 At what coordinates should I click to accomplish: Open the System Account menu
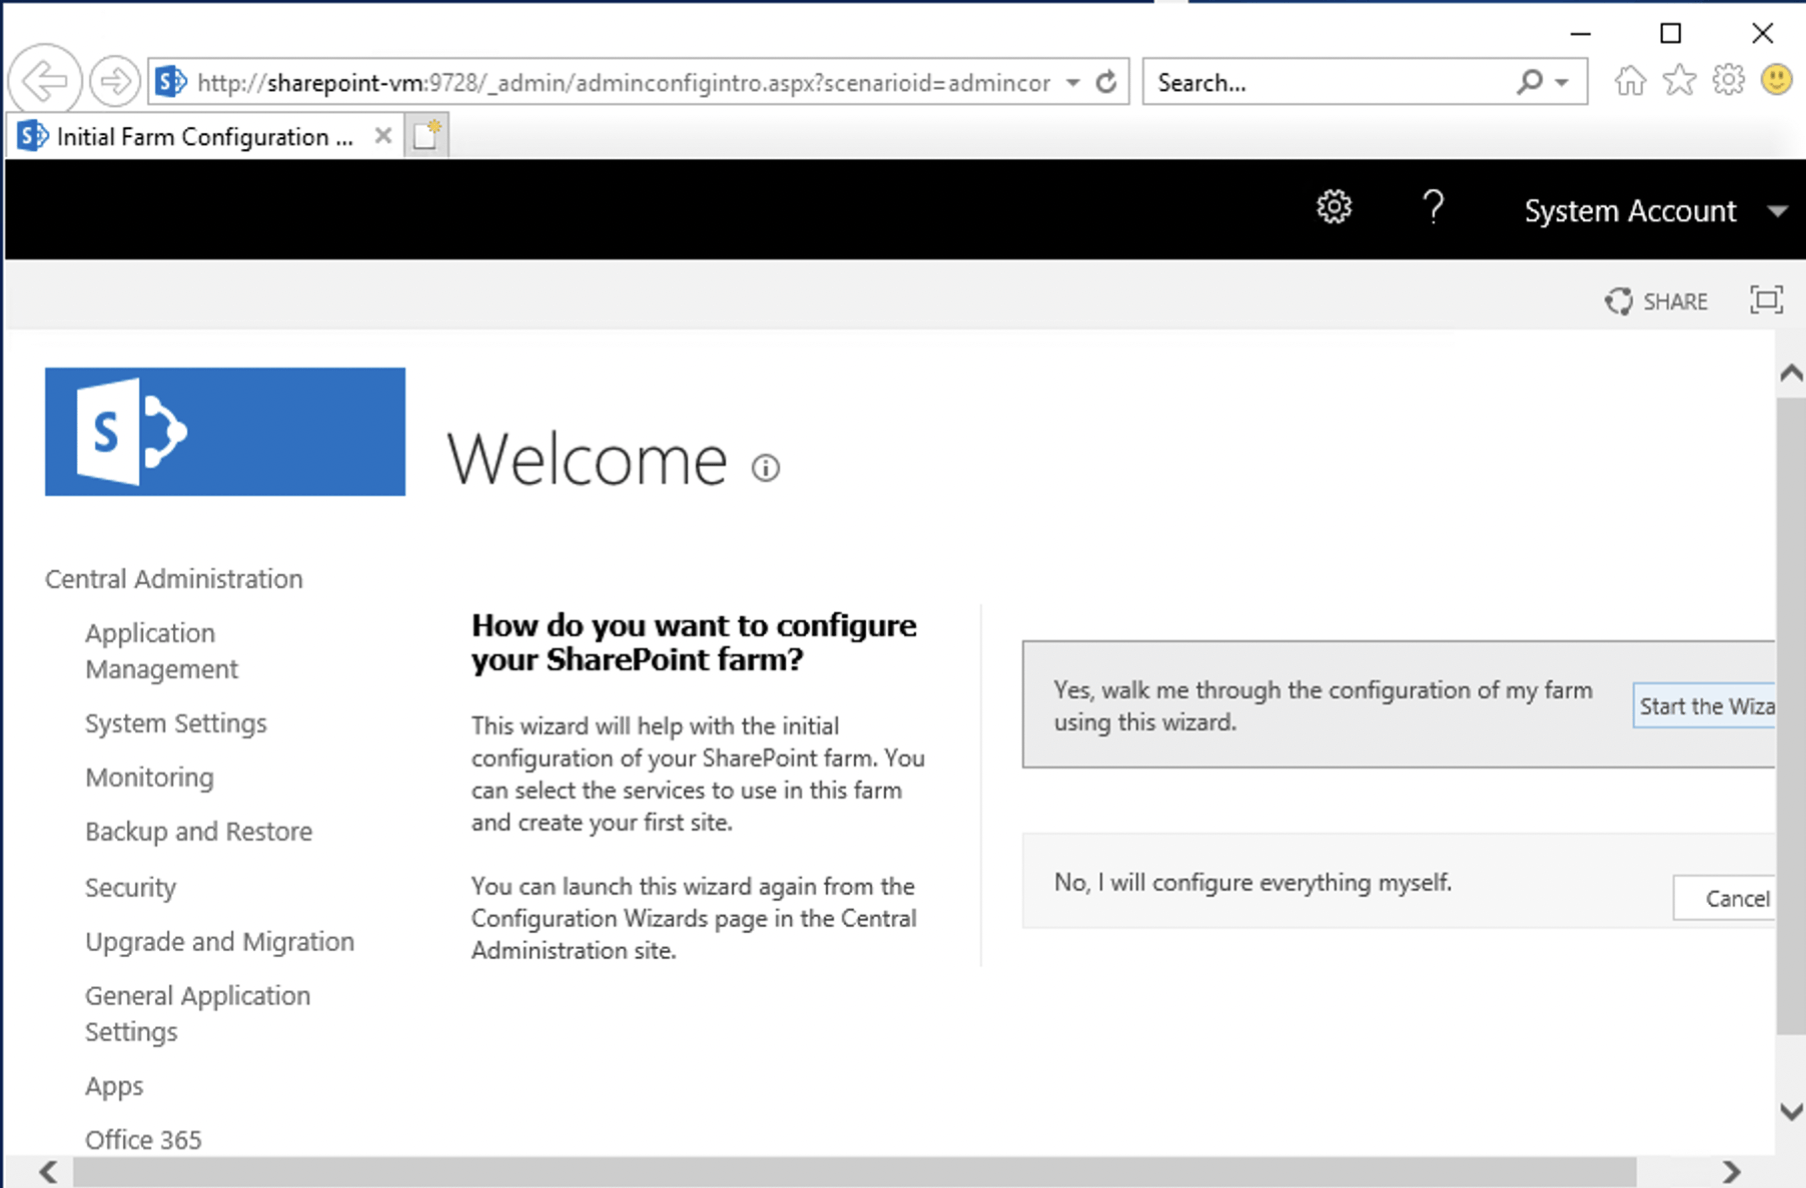[1656, 211]
